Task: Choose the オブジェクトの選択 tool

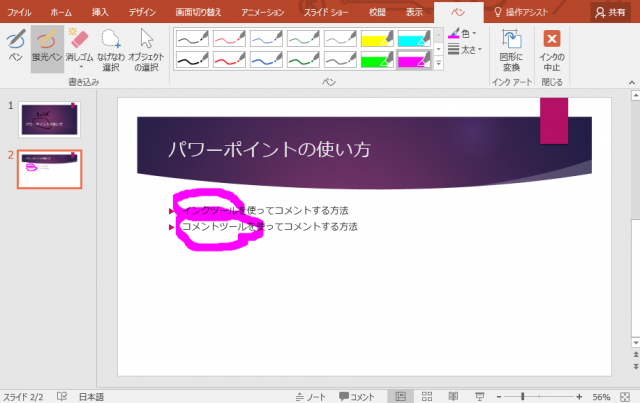Action: pos(146,47)
